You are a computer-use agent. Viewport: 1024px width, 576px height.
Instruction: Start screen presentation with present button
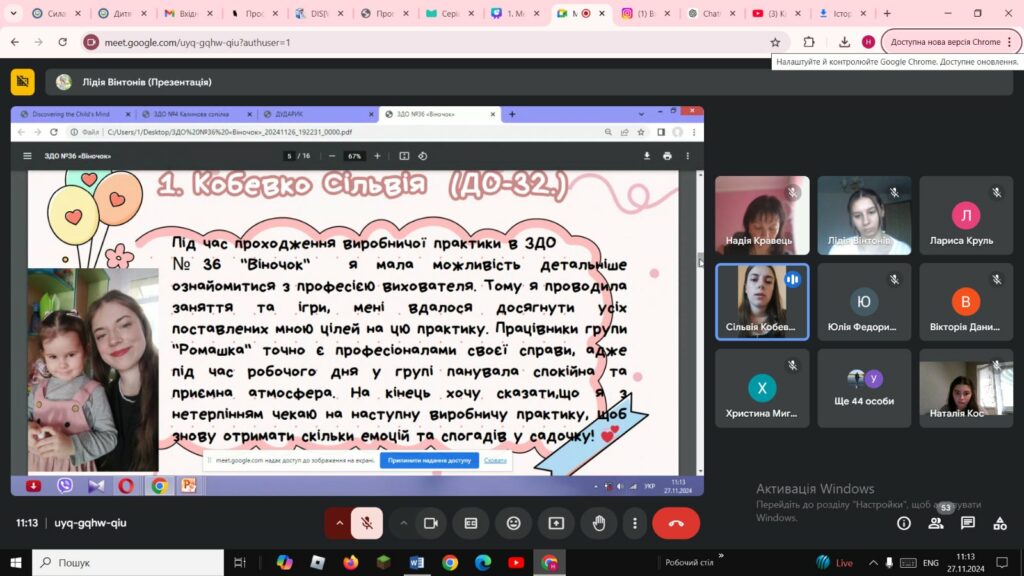(556, 523)
